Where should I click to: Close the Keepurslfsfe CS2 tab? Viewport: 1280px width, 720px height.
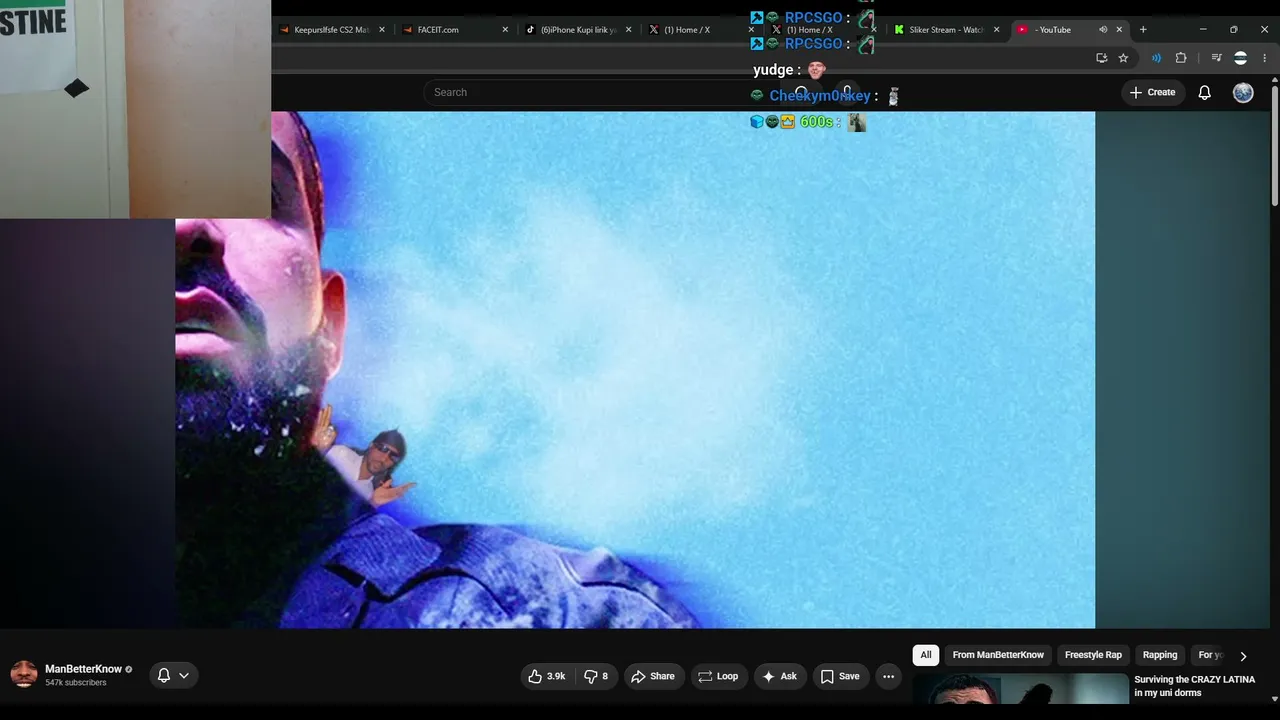pos(382,30)
